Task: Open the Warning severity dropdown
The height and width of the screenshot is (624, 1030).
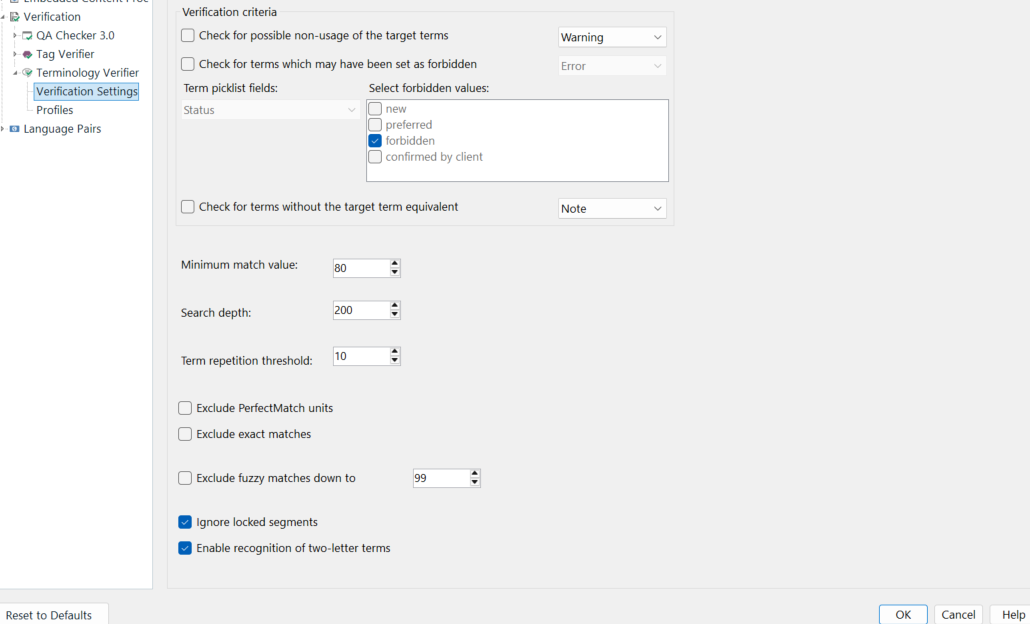Action: coord(655,36)
